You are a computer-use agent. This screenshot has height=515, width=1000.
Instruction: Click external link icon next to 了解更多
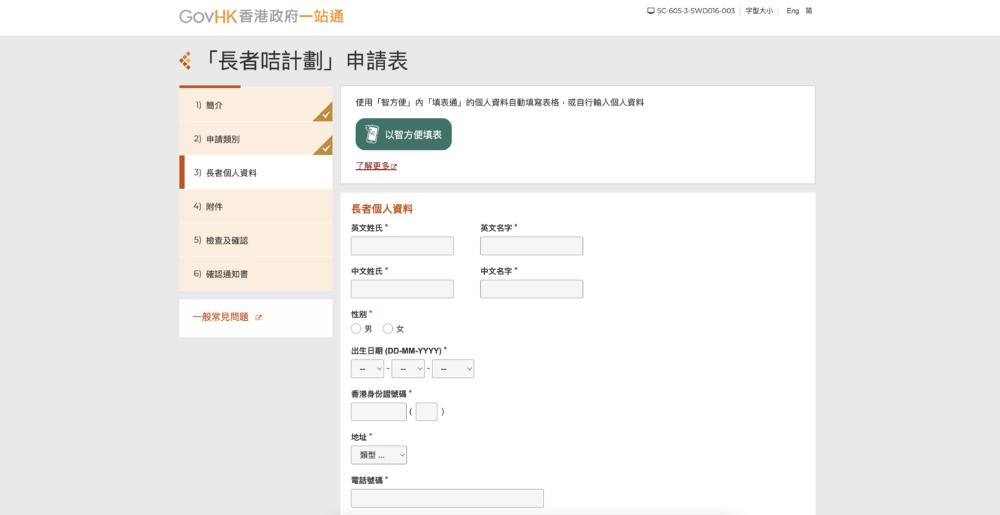[x=394, y=166]
